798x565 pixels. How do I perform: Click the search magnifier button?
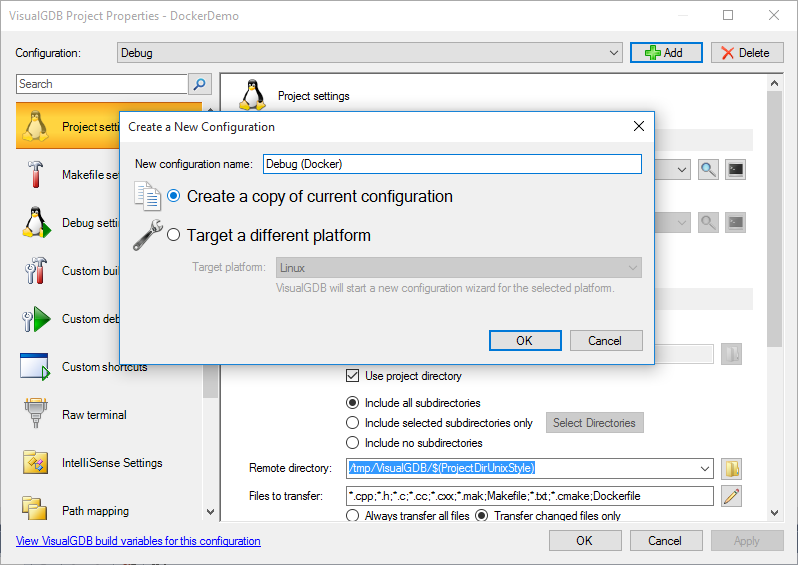tap(200, 84)
